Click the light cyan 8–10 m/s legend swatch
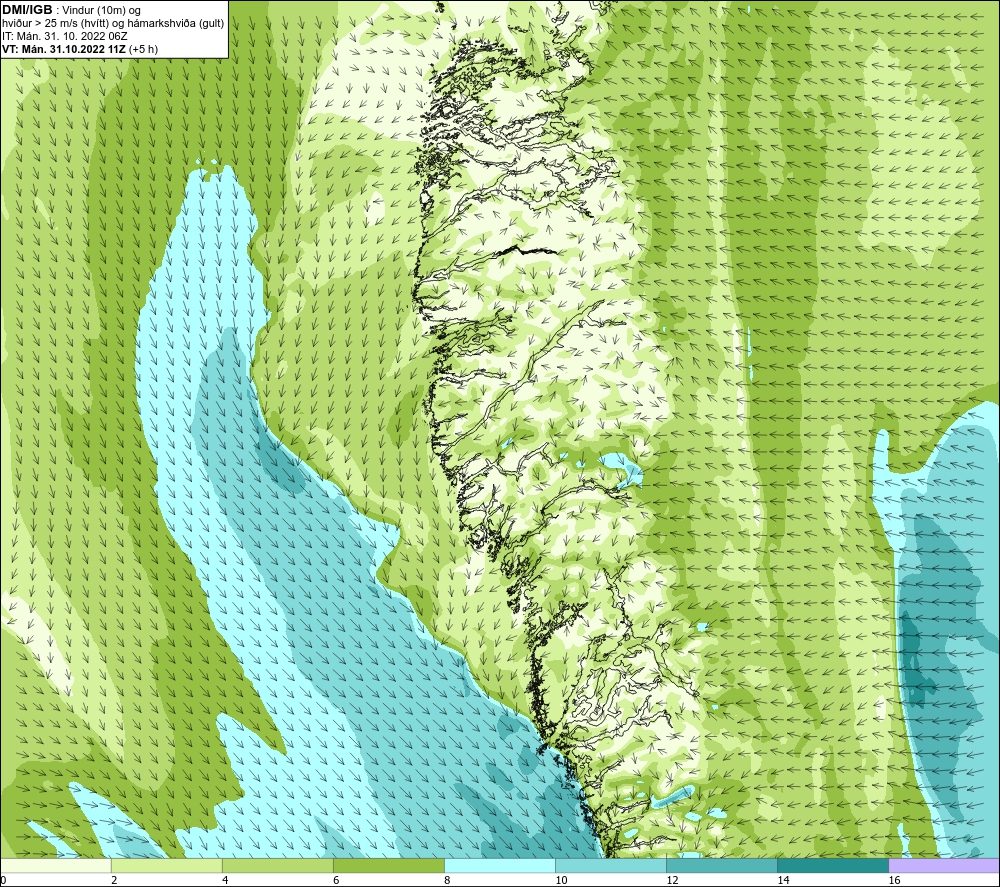 tap(499, 865)
